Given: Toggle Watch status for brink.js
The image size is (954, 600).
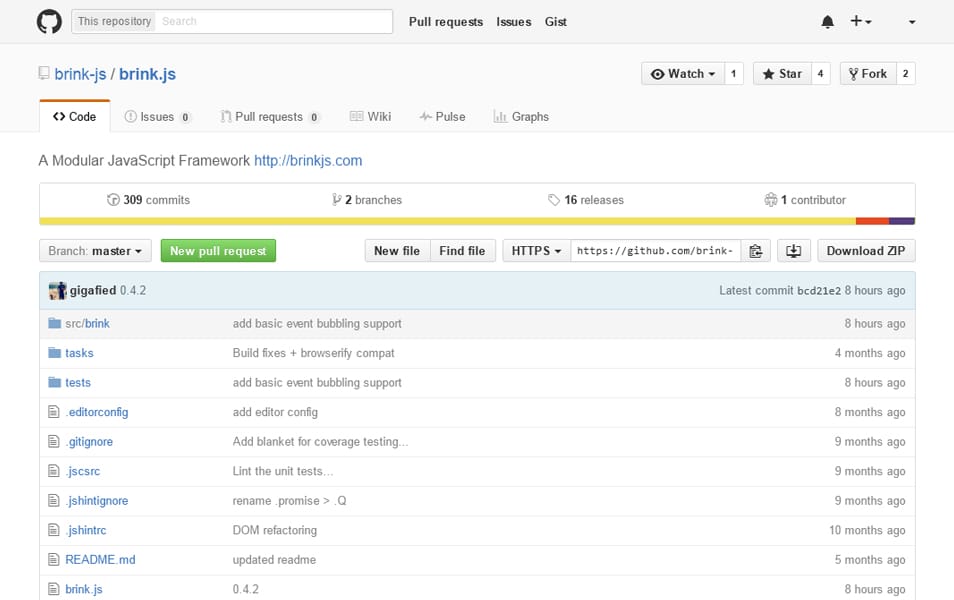Looking at the screenshot, I should pyautogui.click(x=681, y=73).
